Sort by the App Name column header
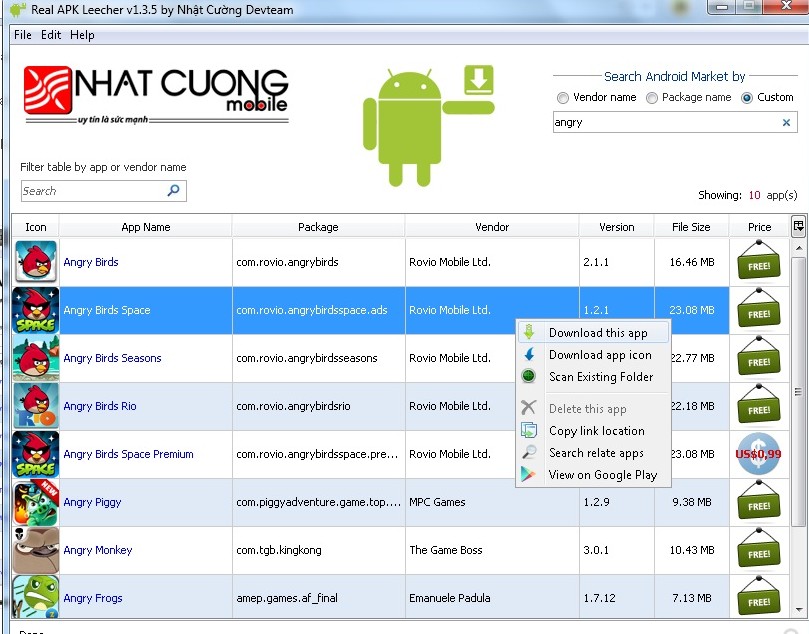Screen dimensions: 809x634 (146, 227)
